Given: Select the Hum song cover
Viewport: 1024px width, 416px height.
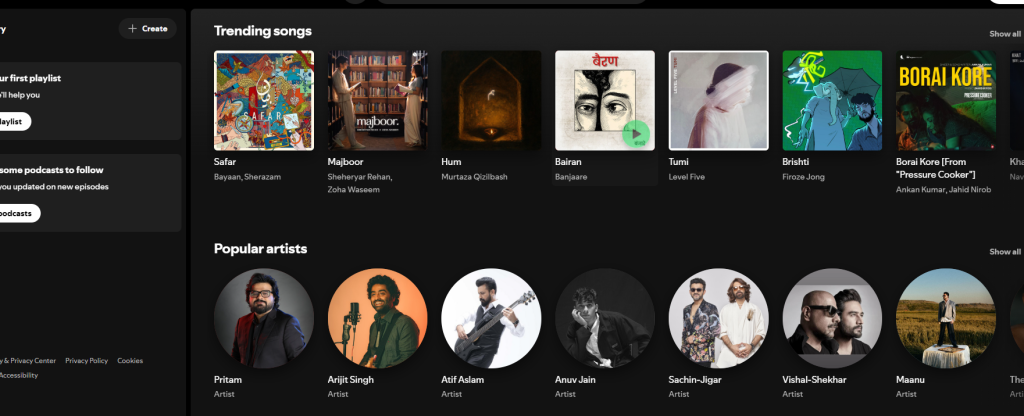Looking at the screenshot, I should (491, 101).
